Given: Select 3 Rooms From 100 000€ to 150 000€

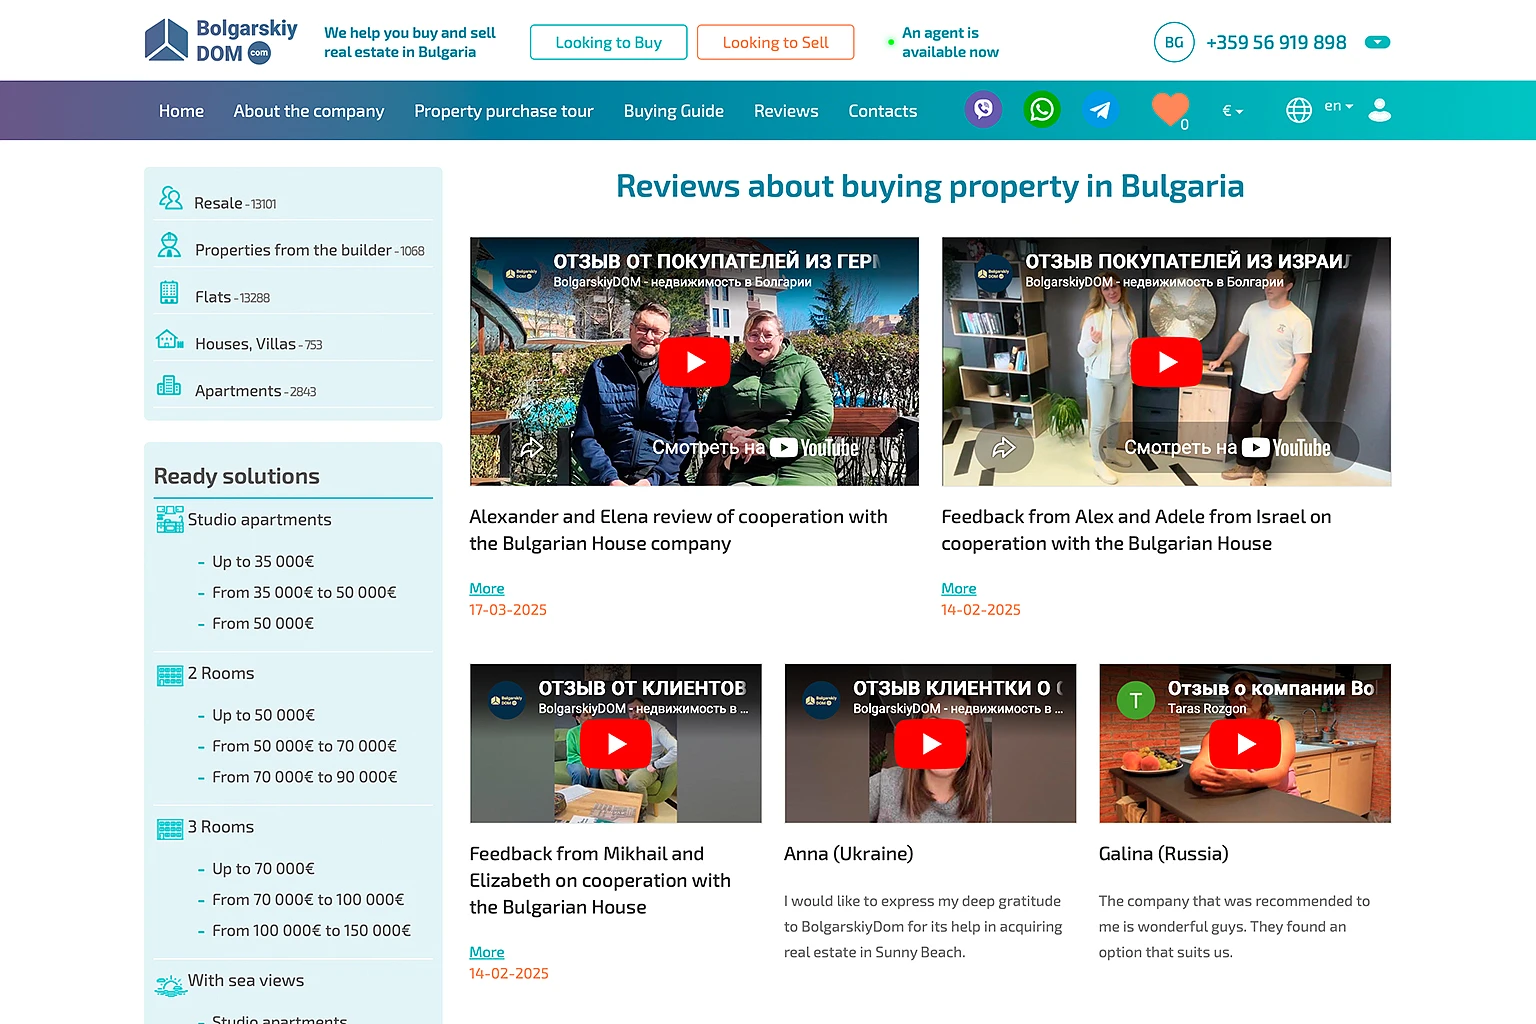Looking at the screenshot, I should tap(311, 931).
